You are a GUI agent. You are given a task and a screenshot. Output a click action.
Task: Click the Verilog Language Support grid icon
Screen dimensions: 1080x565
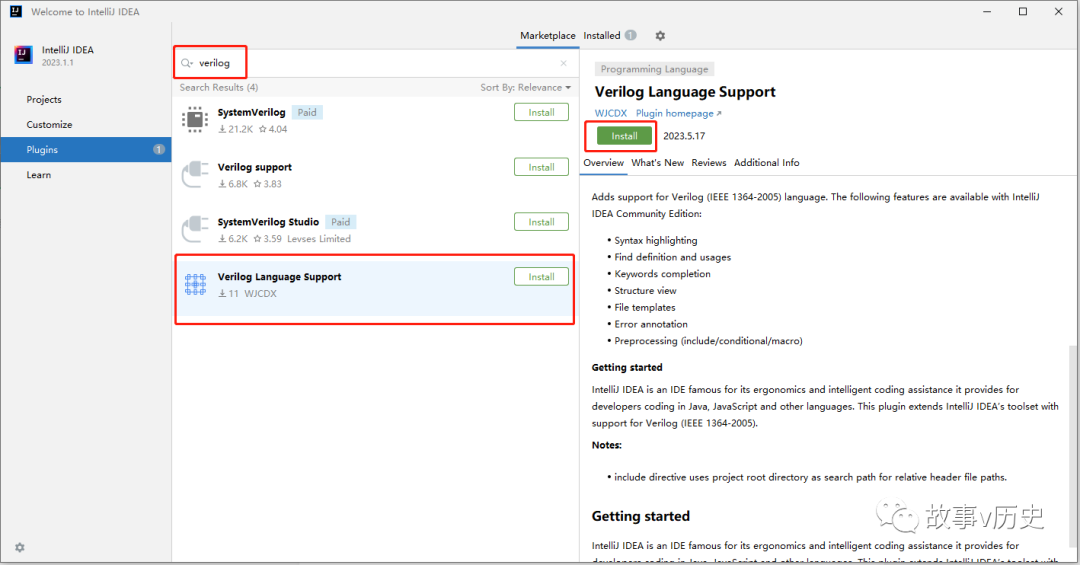(195, 284)
